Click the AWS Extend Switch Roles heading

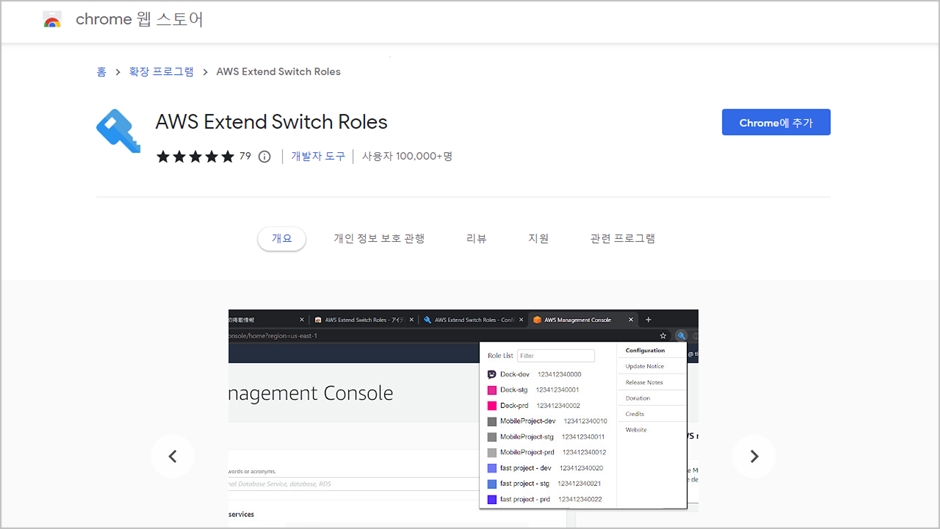(272, 122)
